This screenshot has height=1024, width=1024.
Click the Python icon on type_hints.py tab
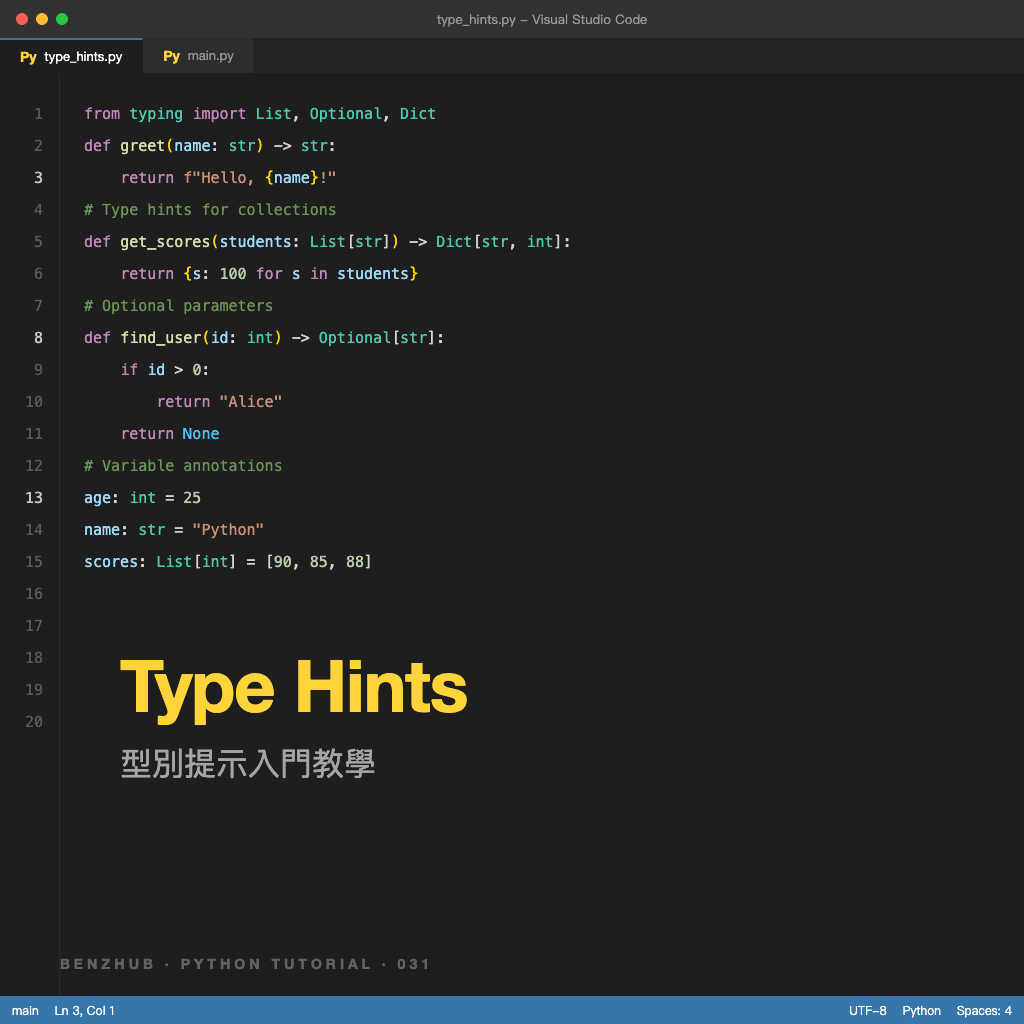28,57
